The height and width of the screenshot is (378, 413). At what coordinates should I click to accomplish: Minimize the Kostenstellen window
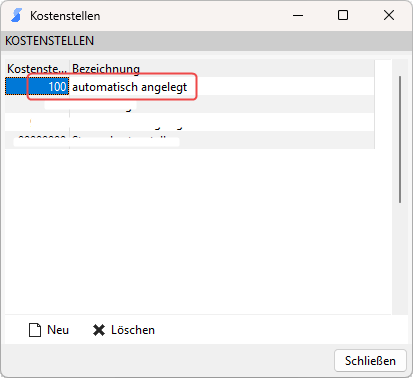[x=298, y=15]
